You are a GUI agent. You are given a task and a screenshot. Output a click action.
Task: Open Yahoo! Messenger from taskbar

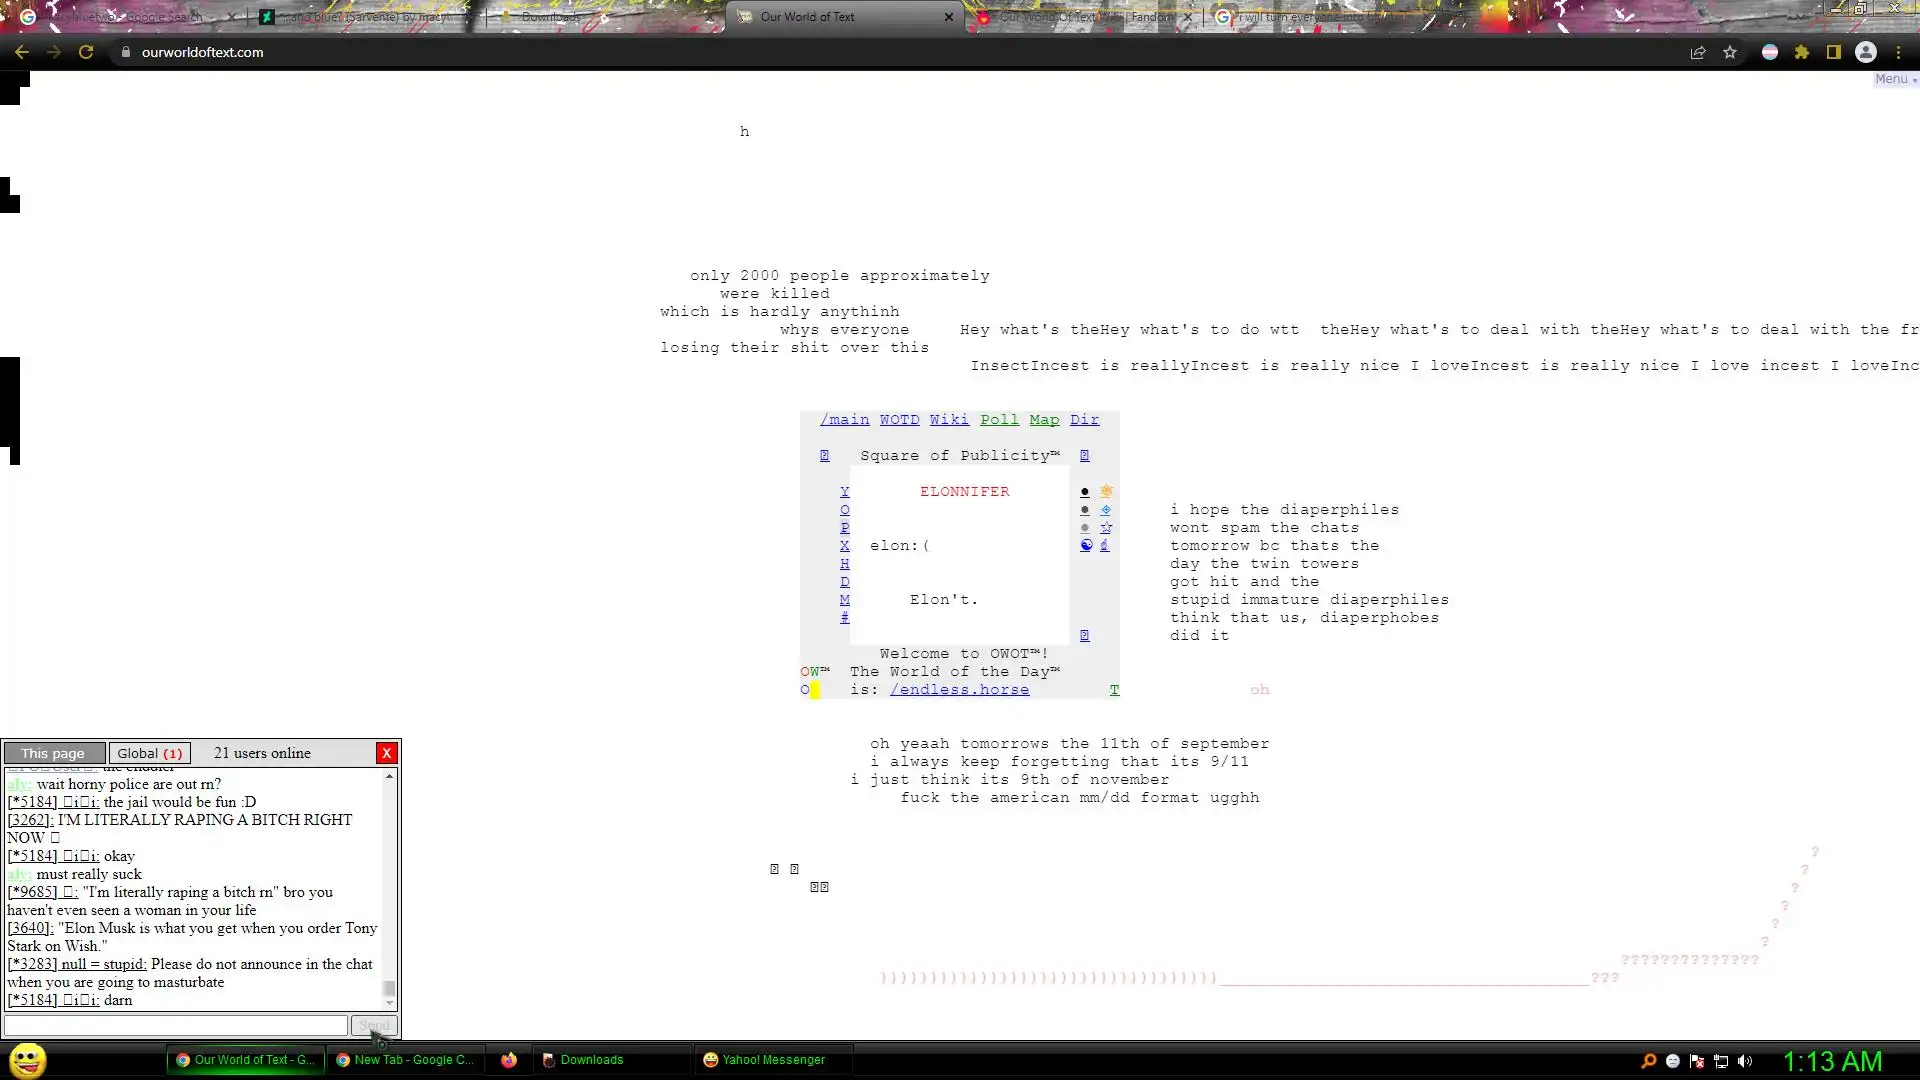[x=765, y=1060]
